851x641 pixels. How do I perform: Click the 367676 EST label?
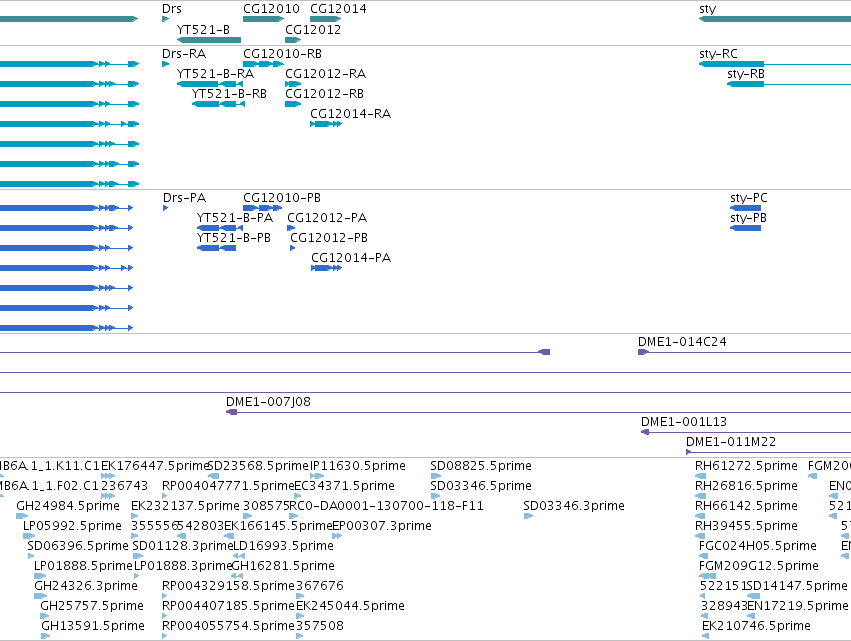coord(320,586)
